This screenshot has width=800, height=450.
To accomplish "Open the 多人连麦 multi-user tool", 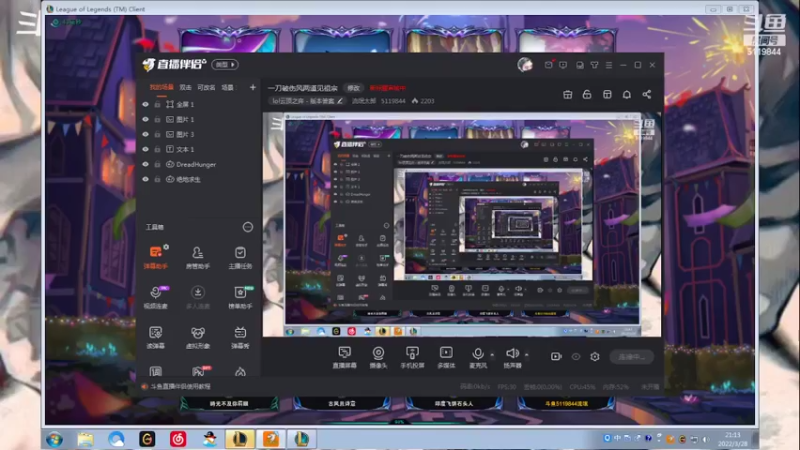I will coord(197,297).
